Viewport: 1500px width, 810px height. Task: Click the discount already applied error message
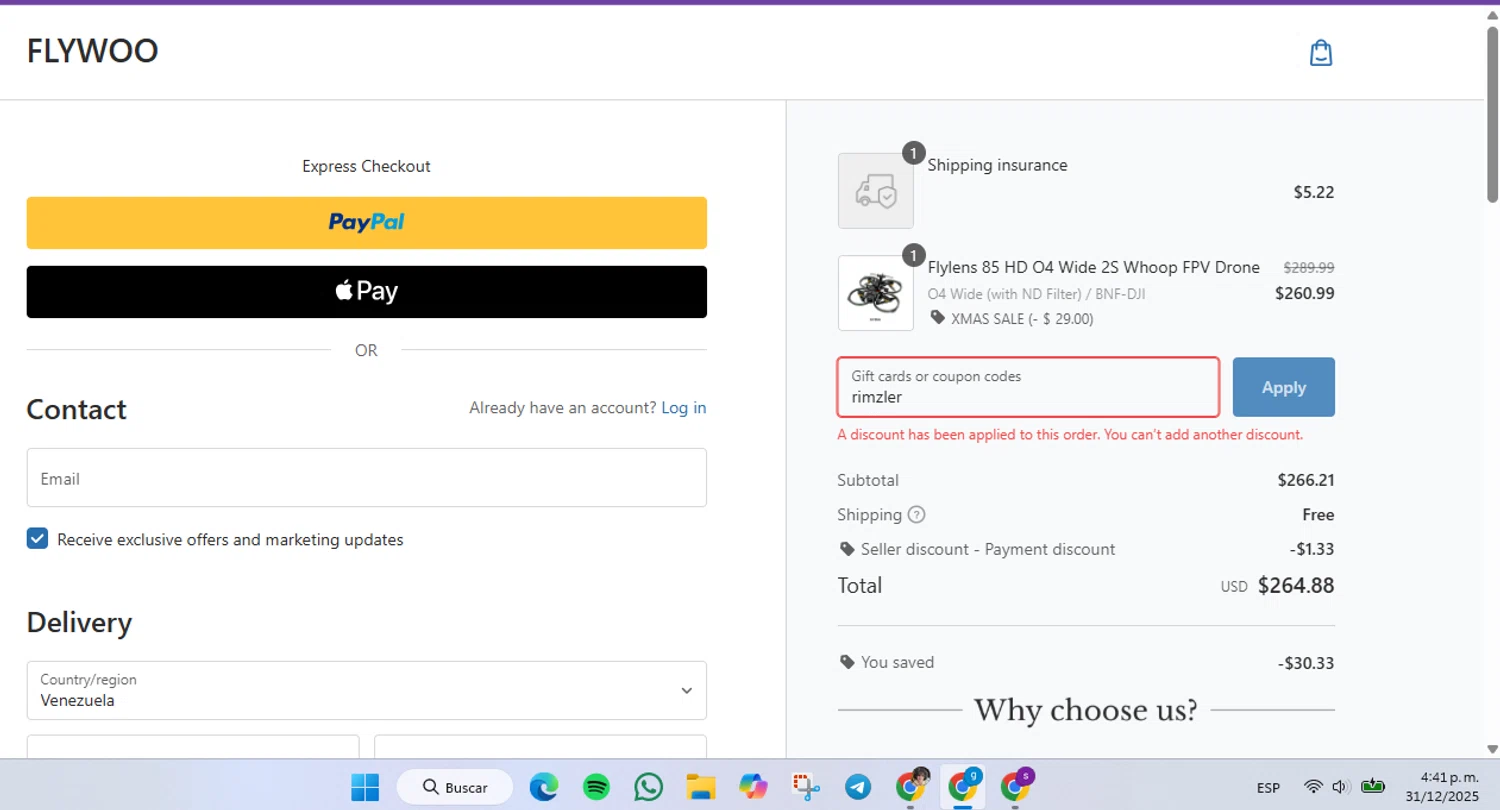click(1070, 435)
